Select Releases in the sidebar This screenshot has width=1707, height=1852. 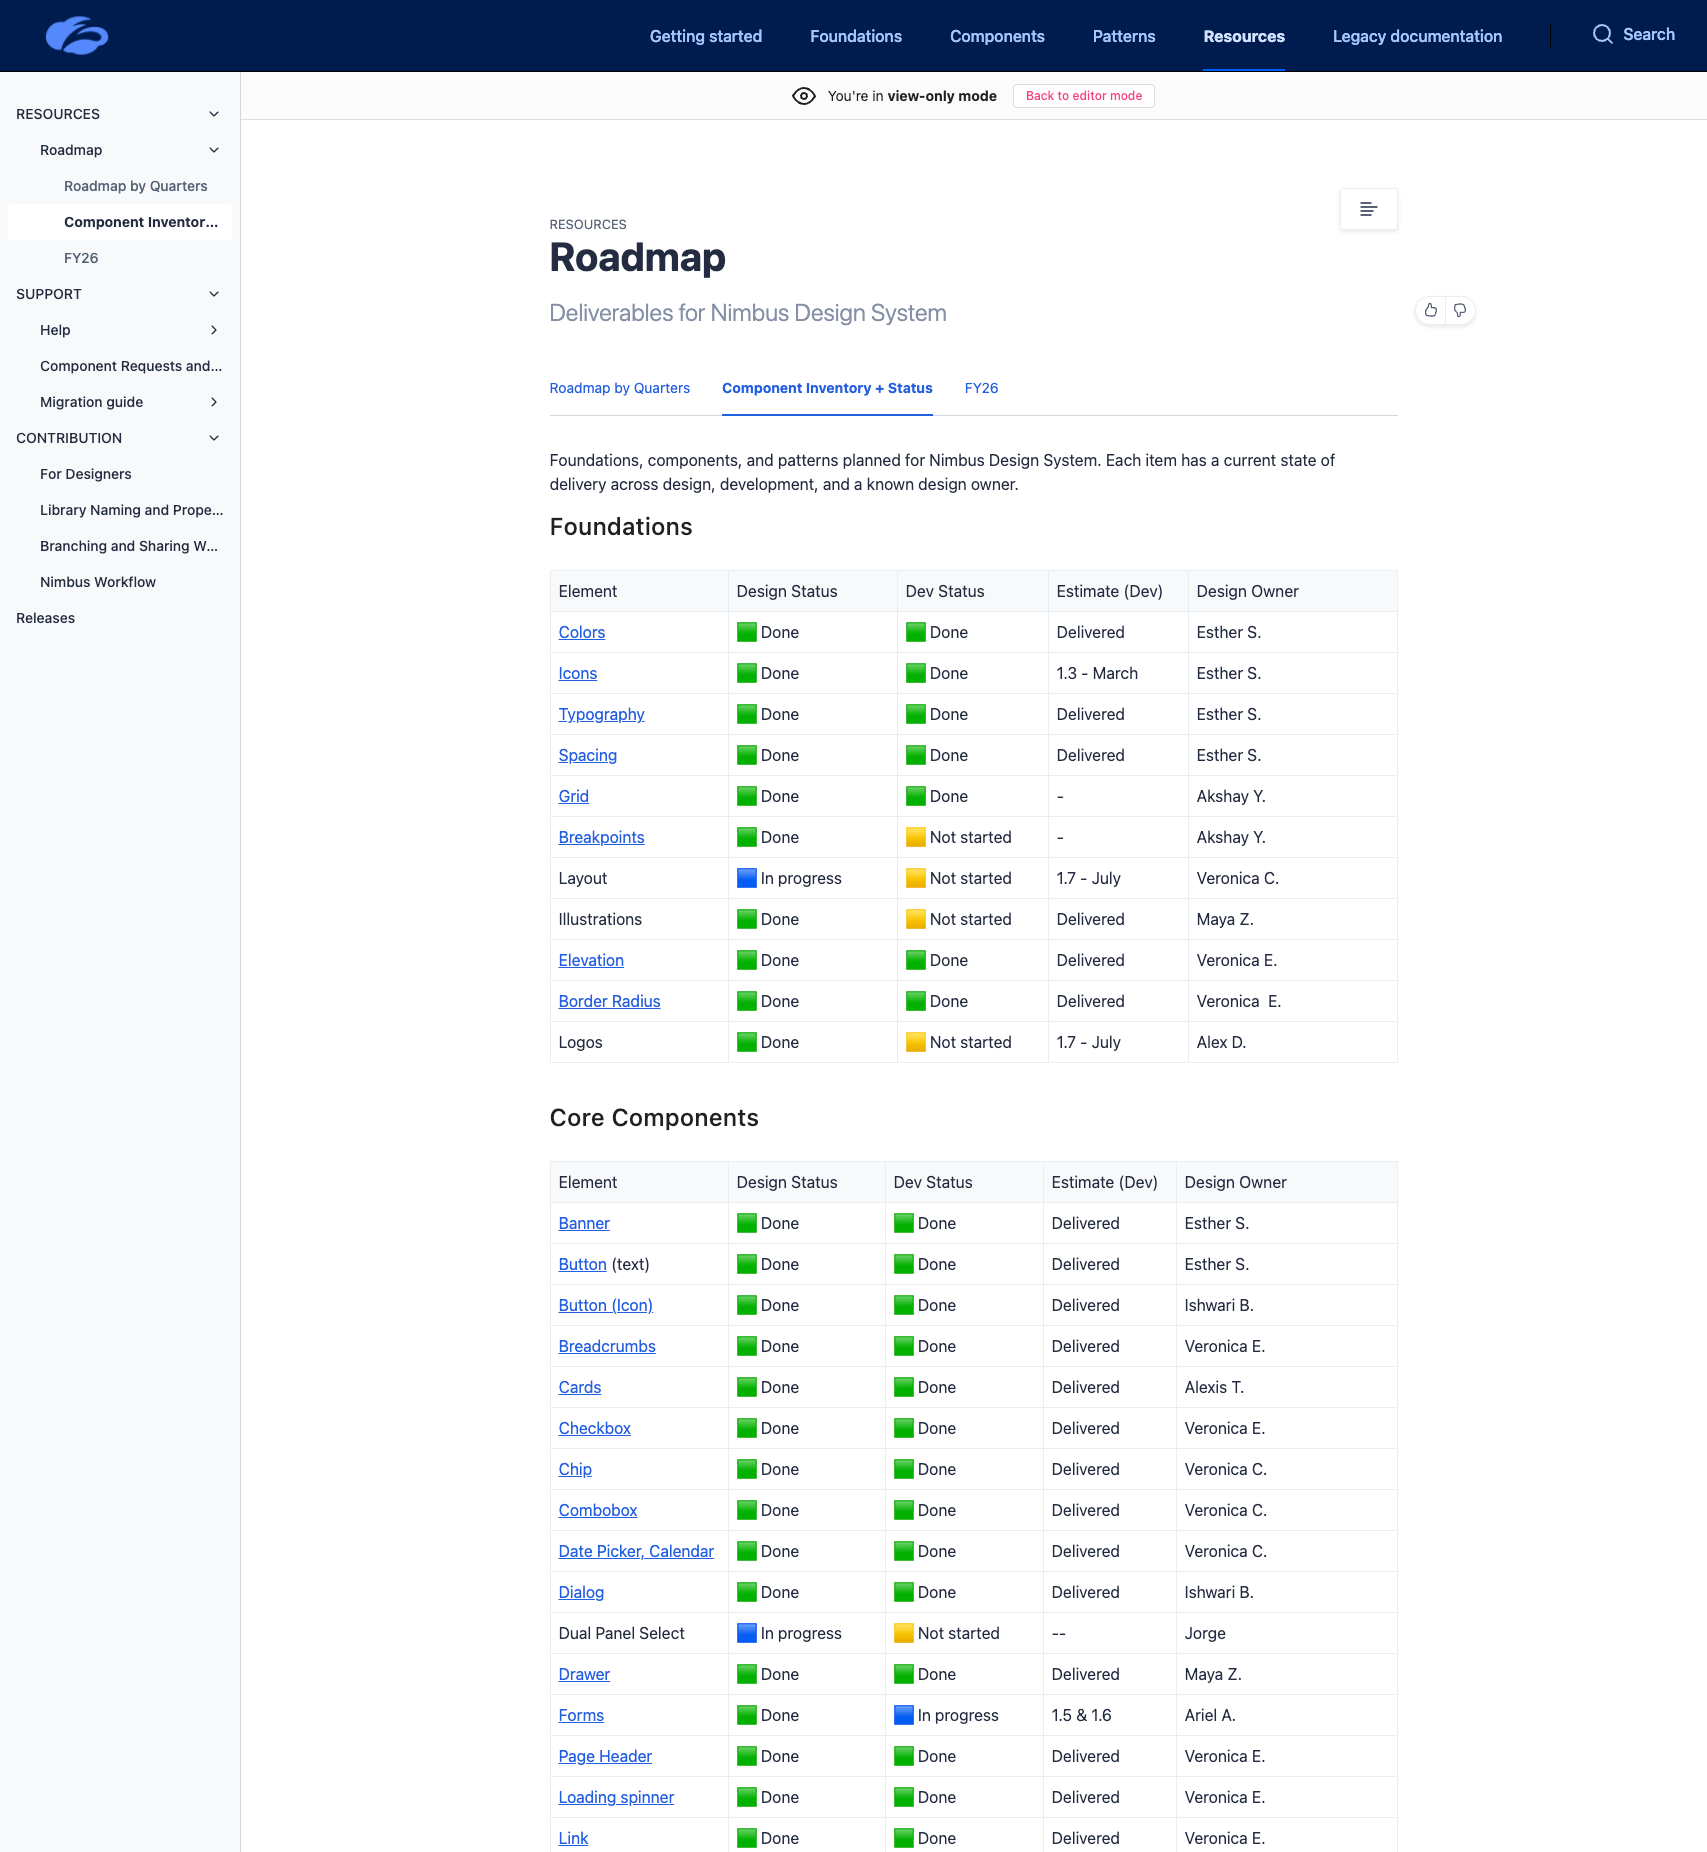click(45, 618)
